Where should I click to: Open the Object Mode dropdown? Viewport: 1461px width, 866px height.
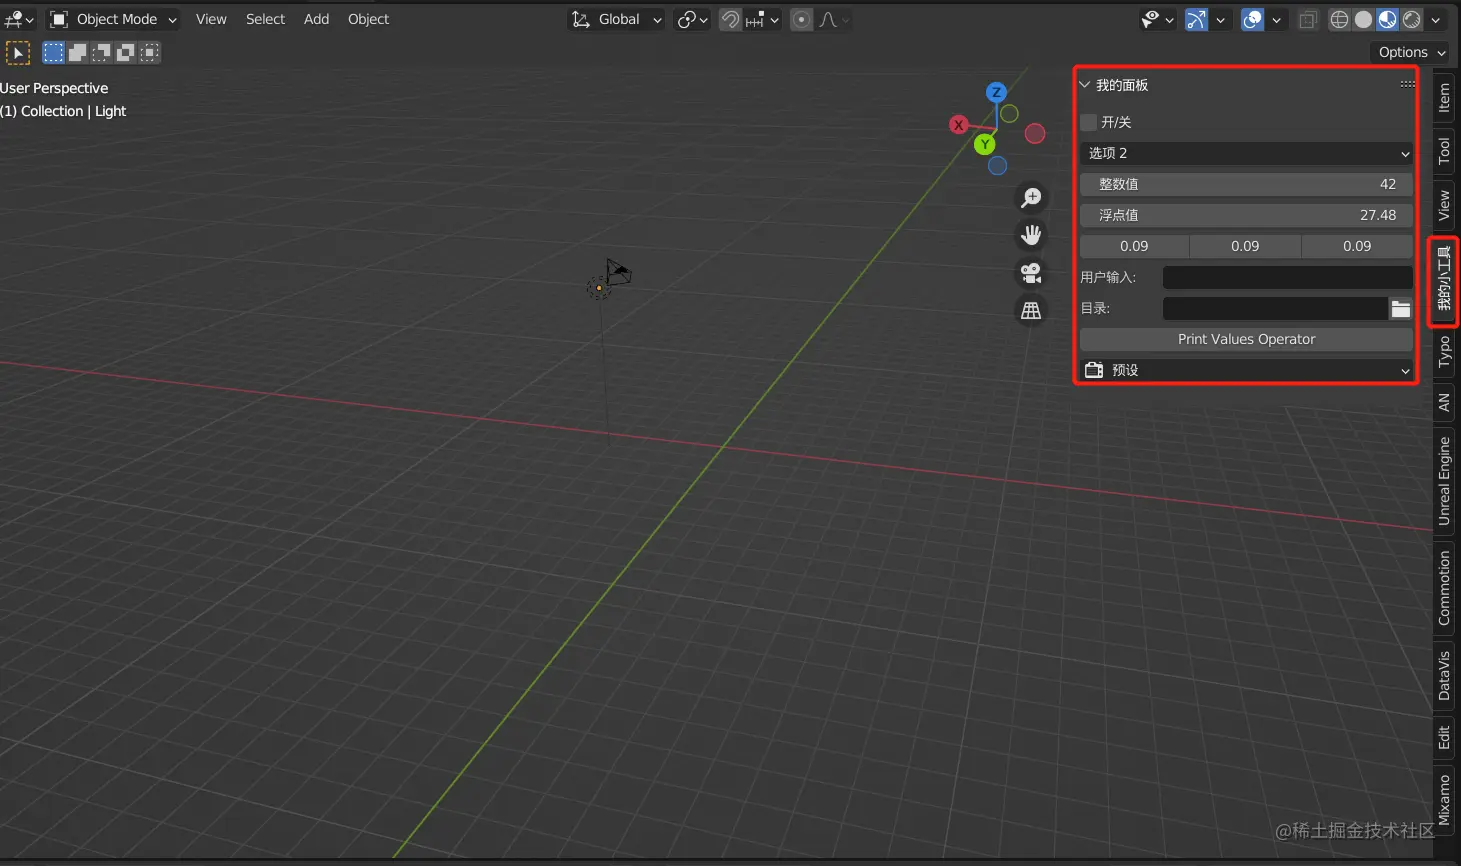113,19
